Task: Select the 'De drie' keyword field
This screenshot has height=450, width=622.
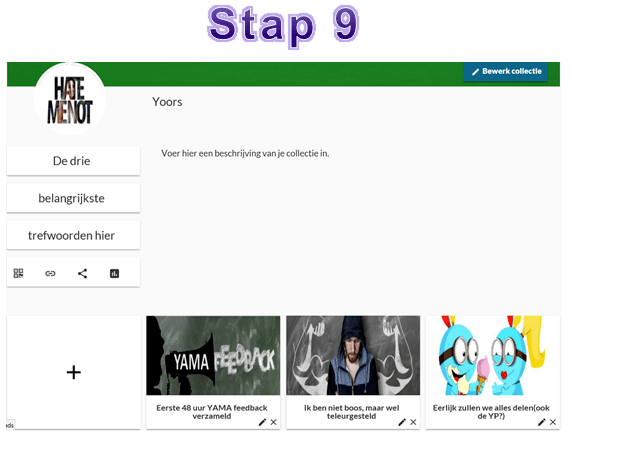Action: pos(73,161)
